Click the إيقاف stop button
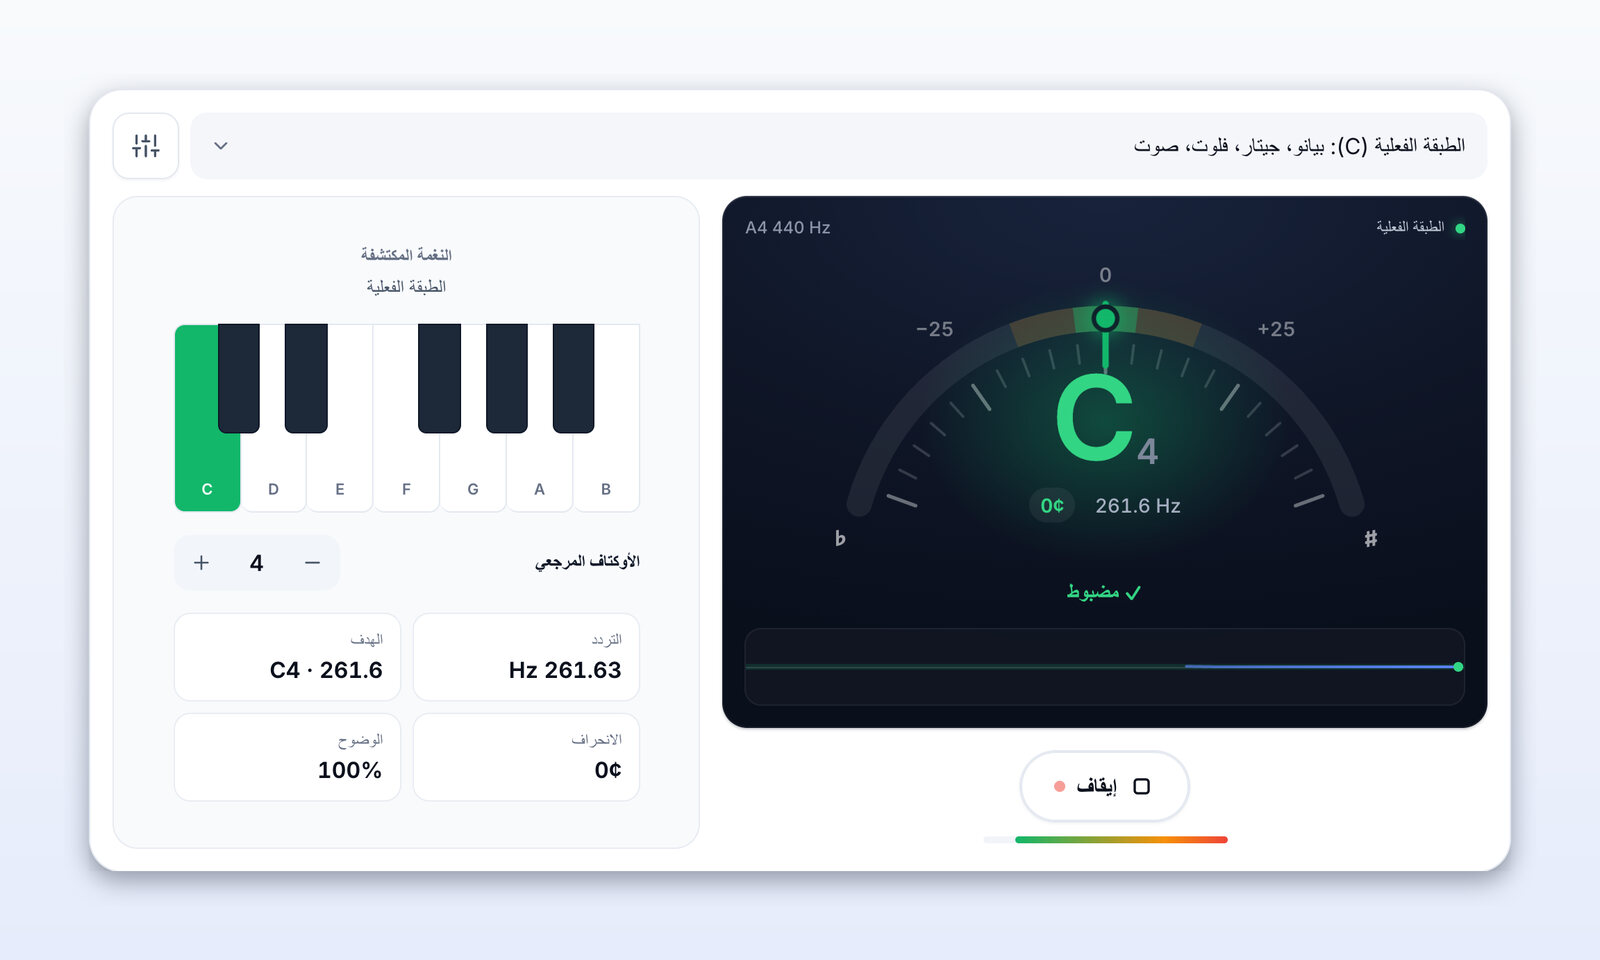Viewport: 1600px width, 960px height. [x=1104, y=786]
